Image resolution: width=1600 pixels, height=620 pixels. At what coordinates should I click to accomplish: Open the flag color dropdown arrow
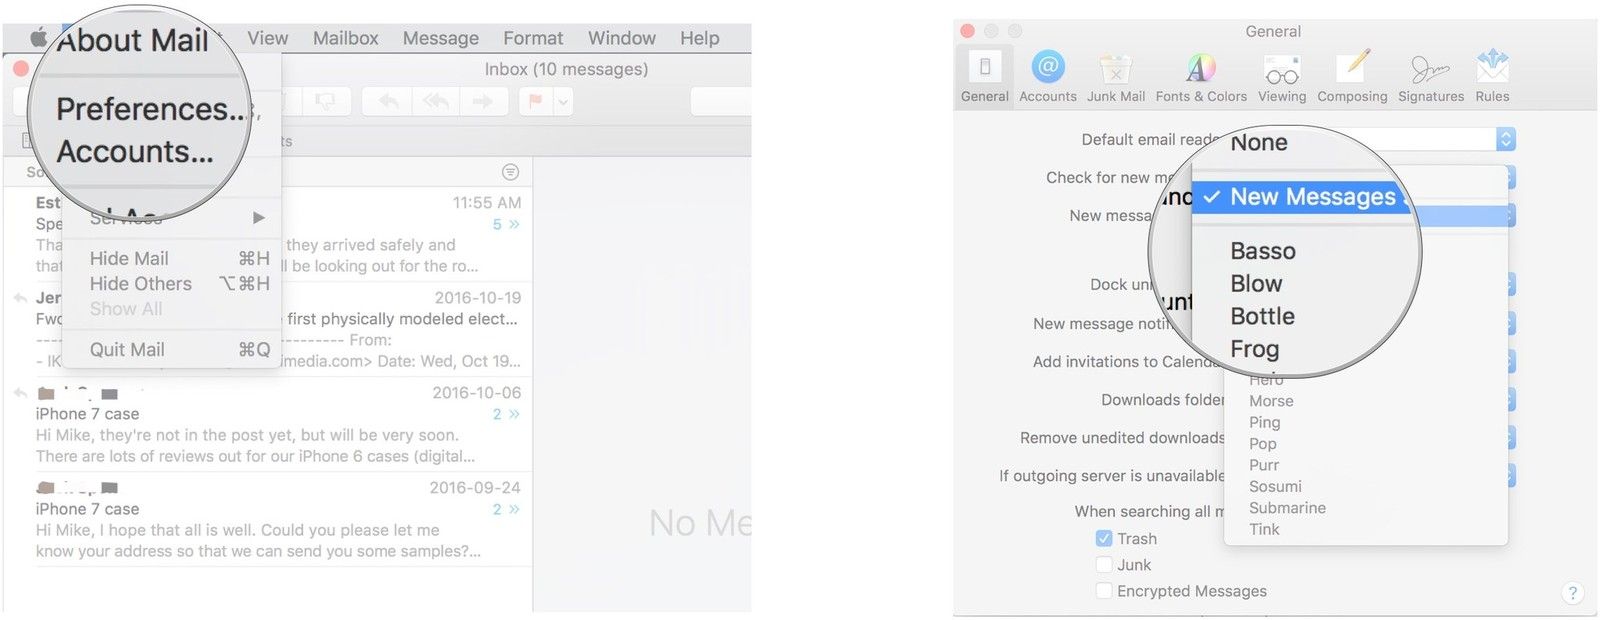(563, 101)
